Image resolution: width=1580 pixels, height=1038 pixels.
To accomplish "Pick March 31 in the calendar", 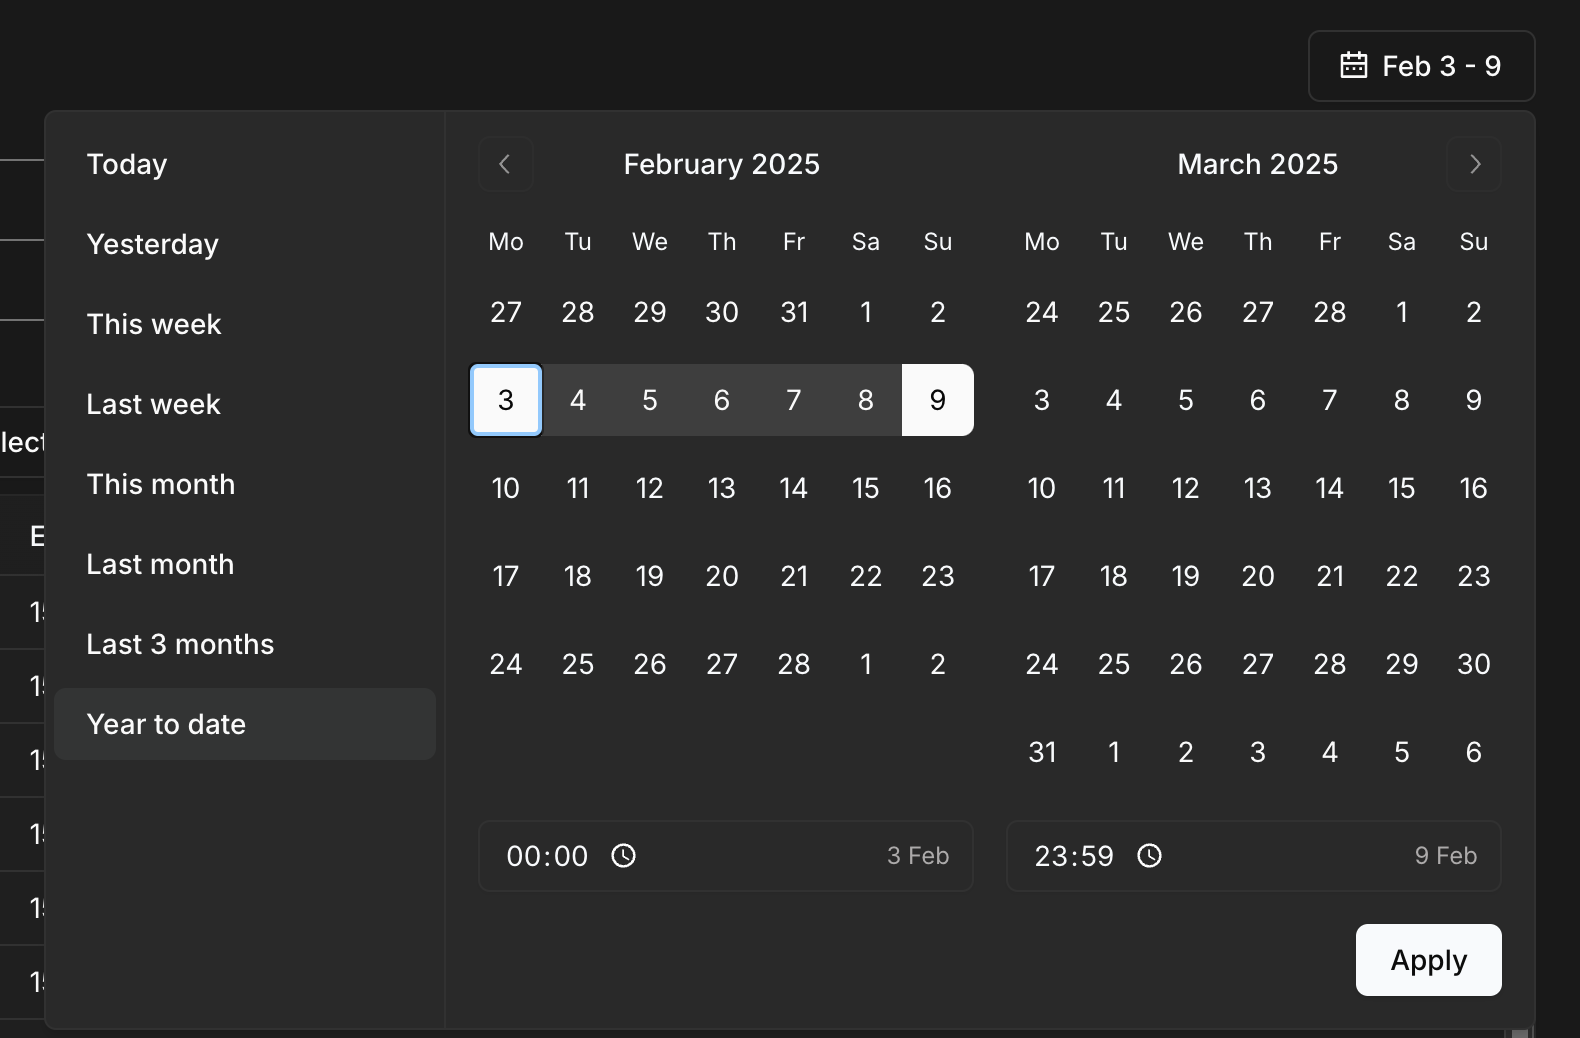I will coord(1042,752).
